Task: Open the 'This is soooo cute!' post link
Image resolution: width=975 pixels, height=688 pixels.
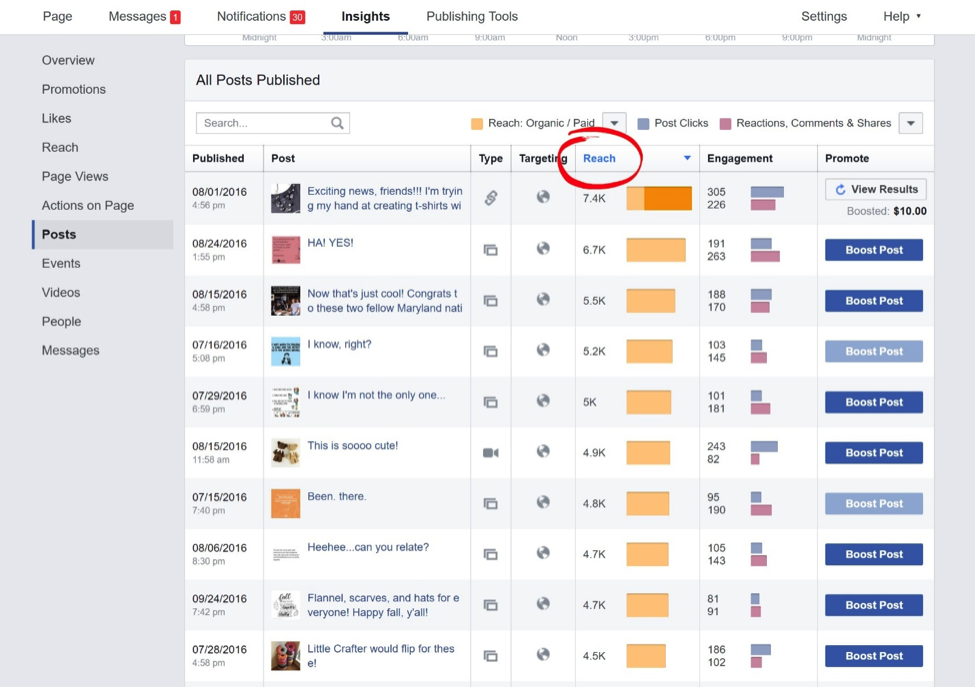Action: point(352,445)
